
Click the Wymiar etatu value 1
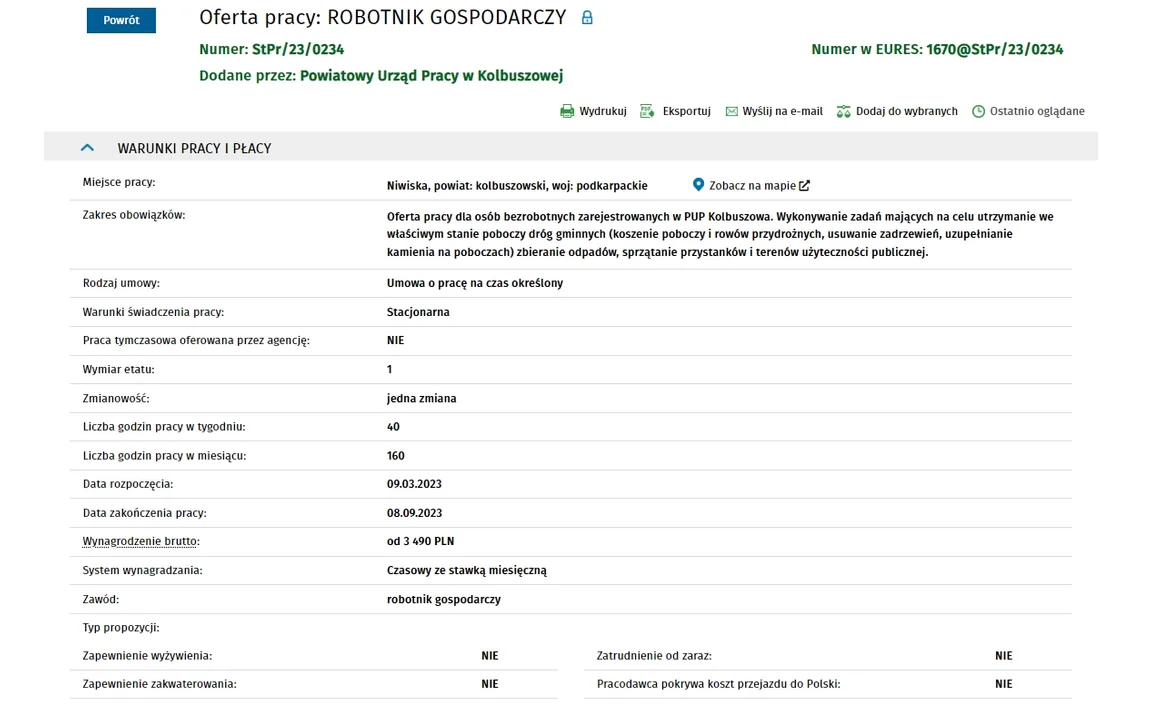(390, 369)
